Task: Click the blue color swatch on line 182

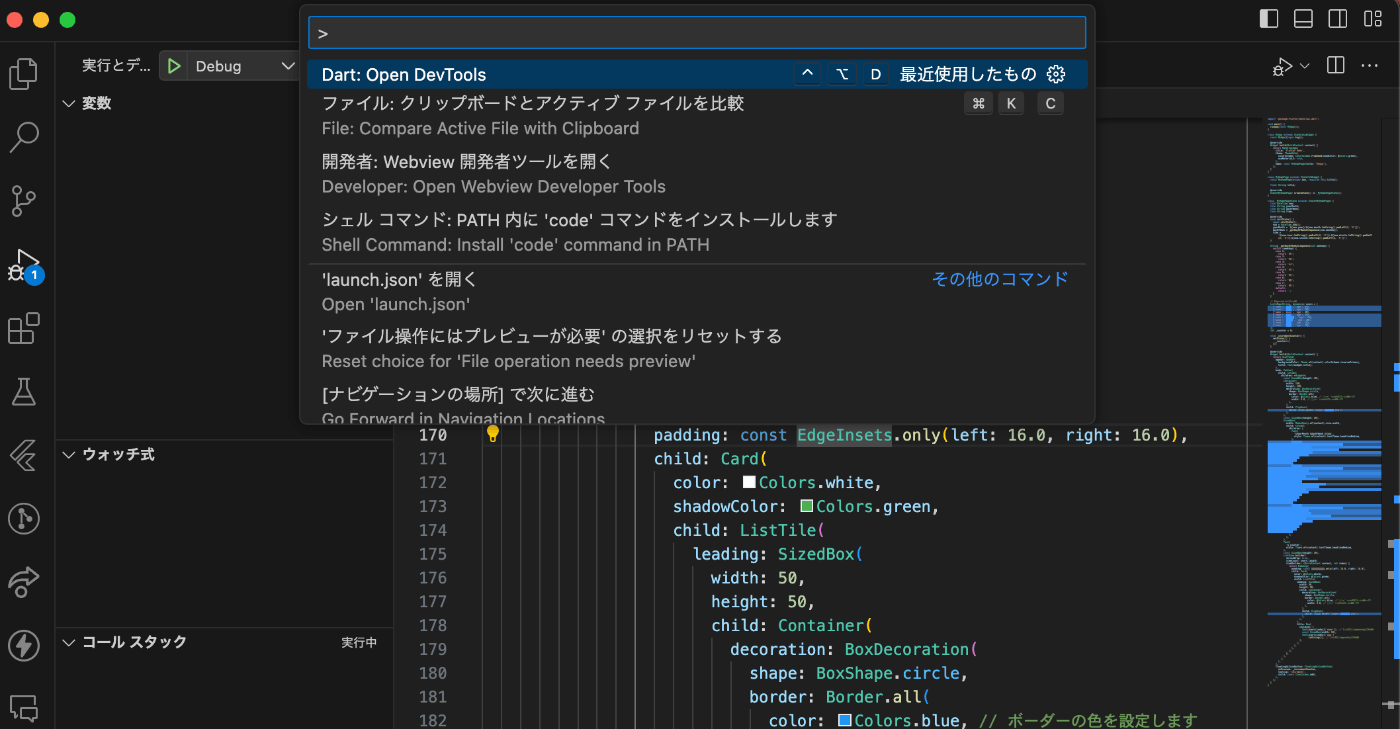Action: pos(844,721)
